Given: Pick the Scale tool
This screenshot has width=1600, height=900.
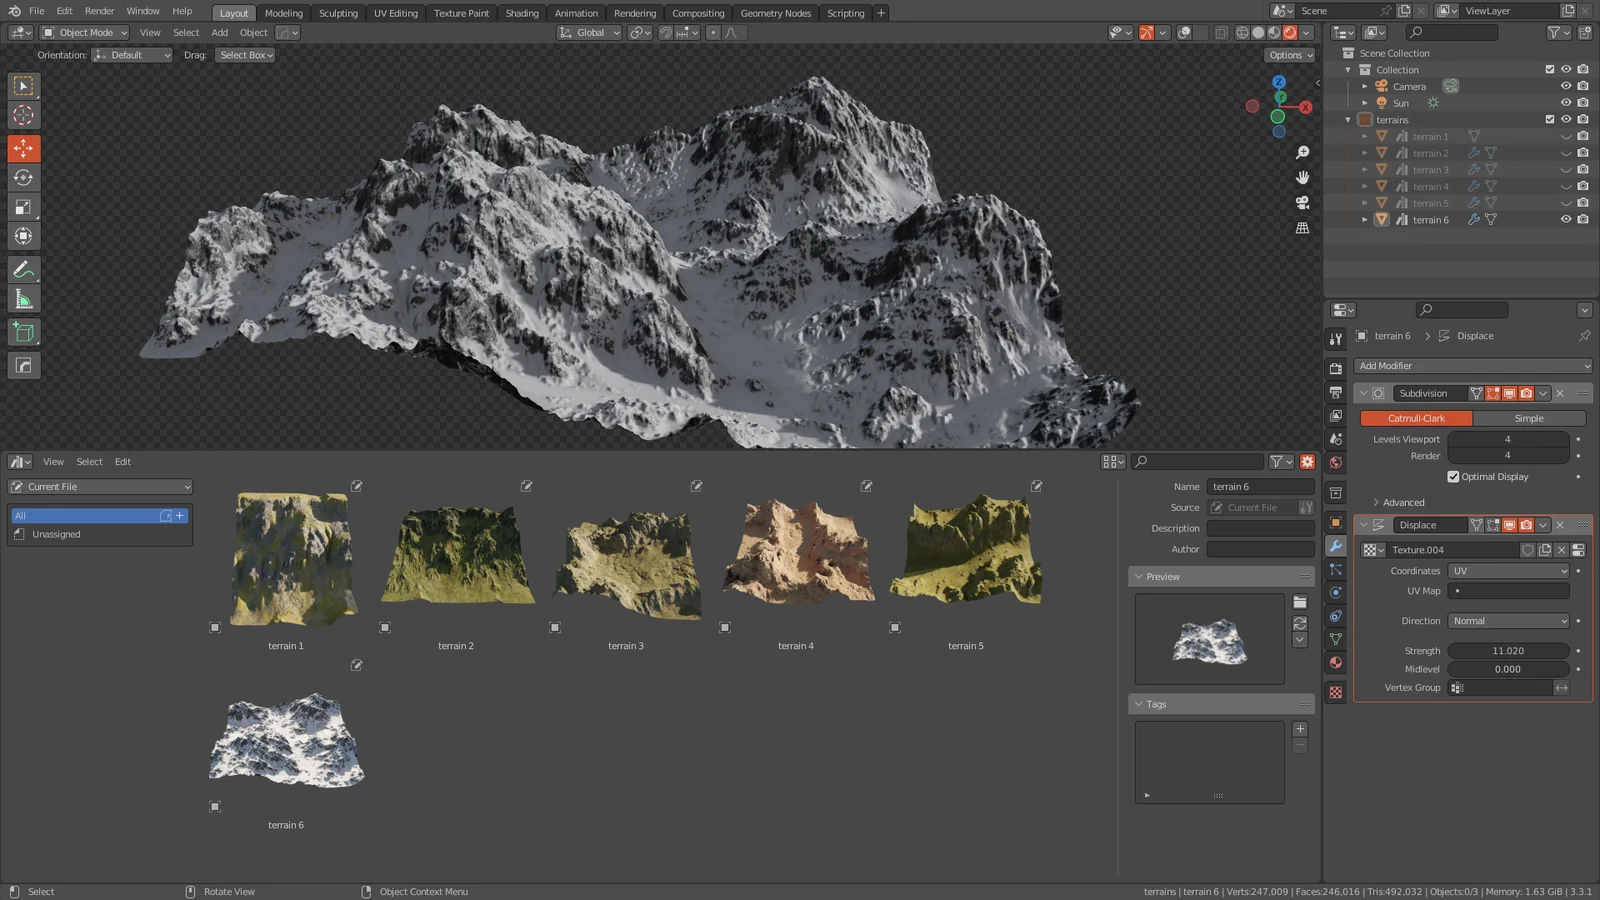Looking at the screenshot, I should [23, 206].
